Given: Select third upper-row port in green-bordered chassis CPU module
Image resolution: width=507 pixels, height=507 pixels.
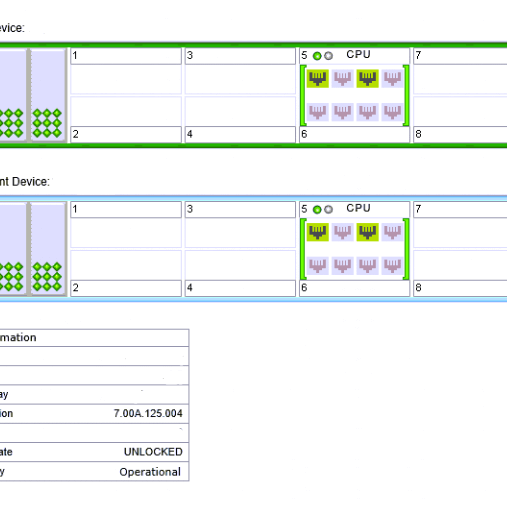Looking at the screenshot, I should tap(367, 79).
